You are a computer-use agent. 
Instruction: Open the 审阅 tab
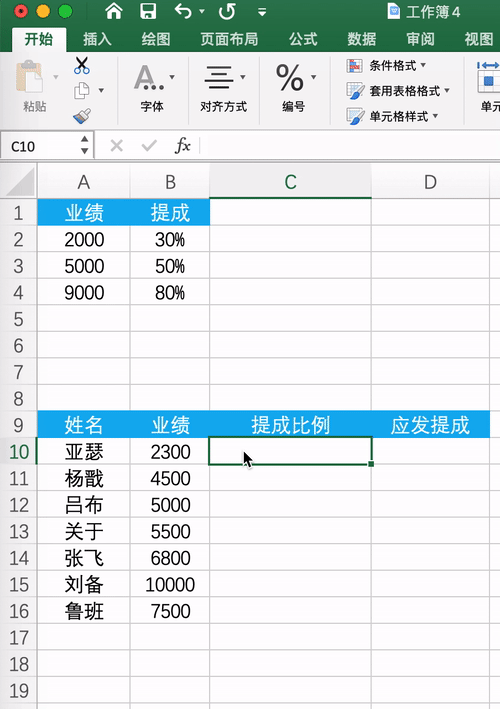click(420, 39)
